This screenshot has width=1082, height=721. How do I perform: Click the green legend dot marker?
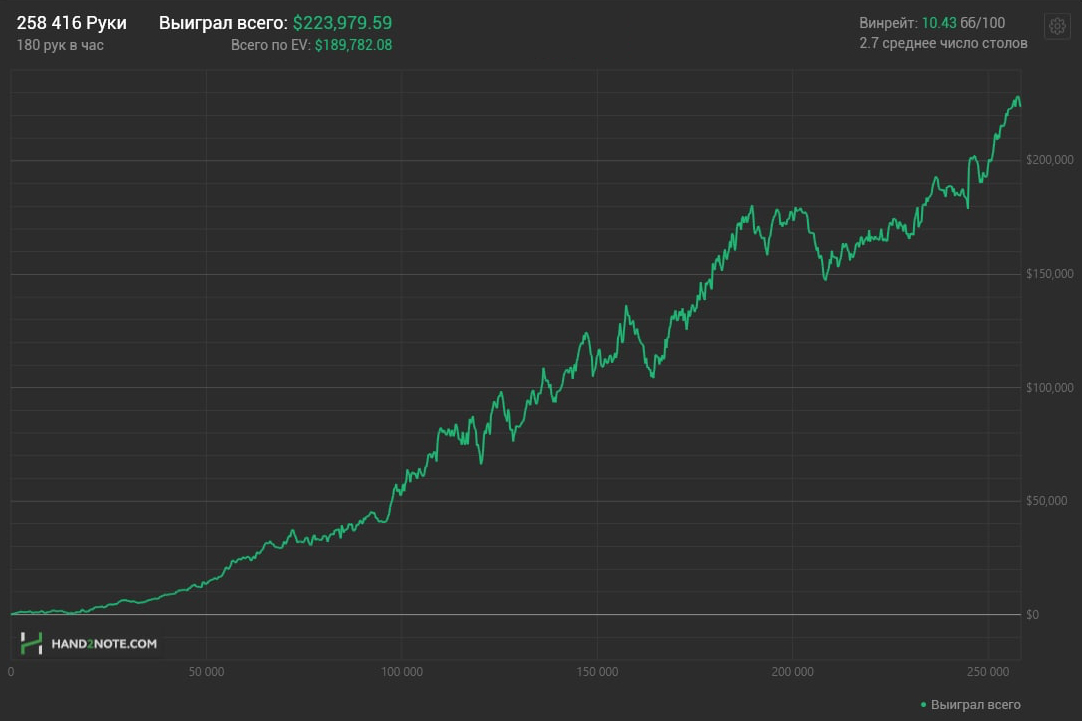click(x=923, y=705)
